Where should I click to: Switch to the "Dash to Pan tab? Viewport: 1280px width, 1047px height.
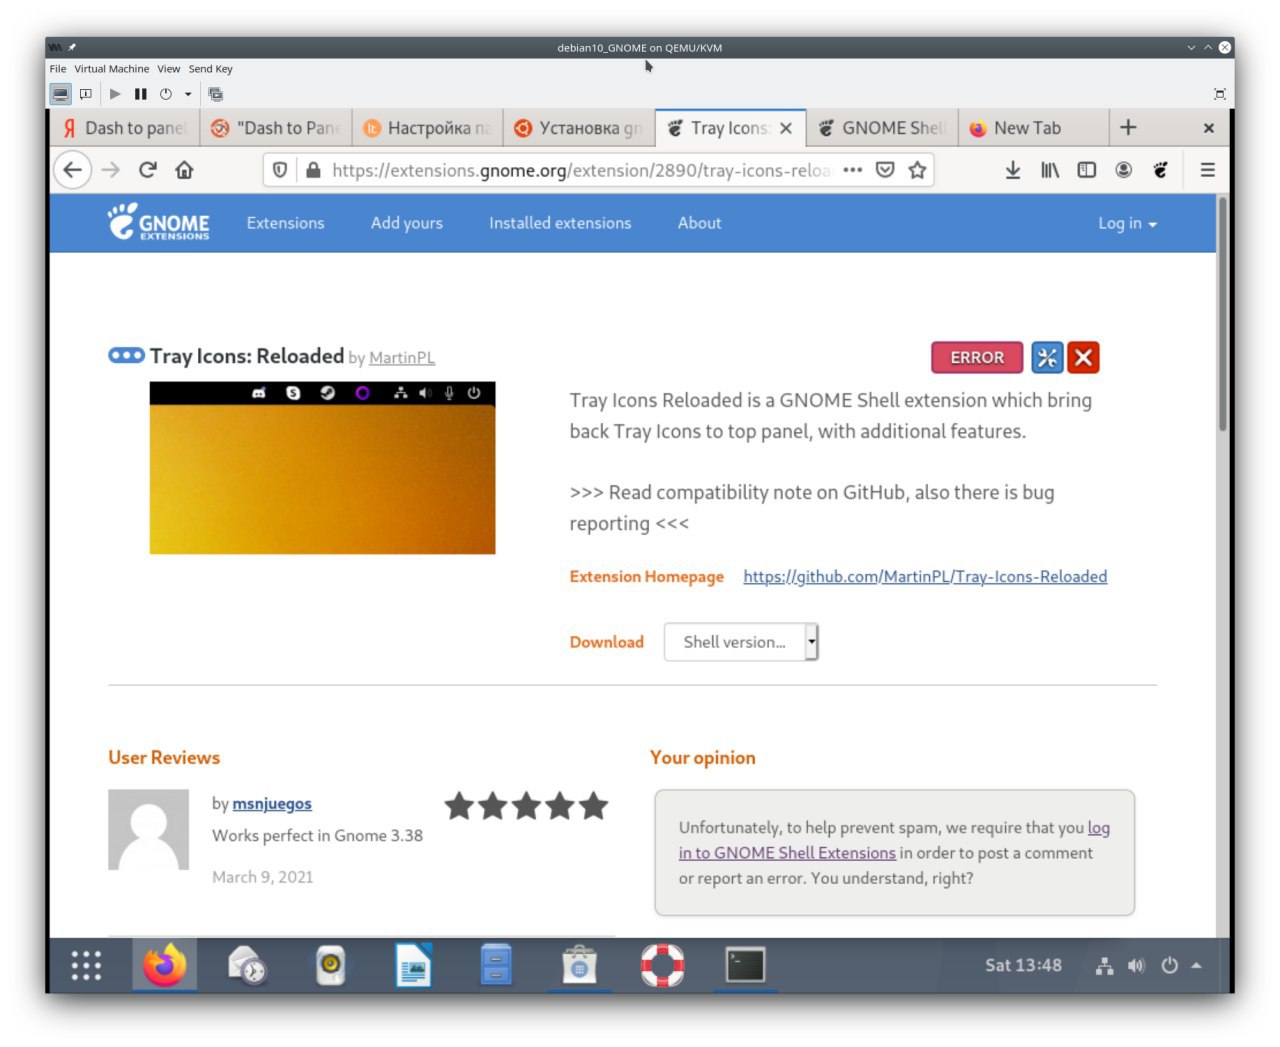pos(276,128)
